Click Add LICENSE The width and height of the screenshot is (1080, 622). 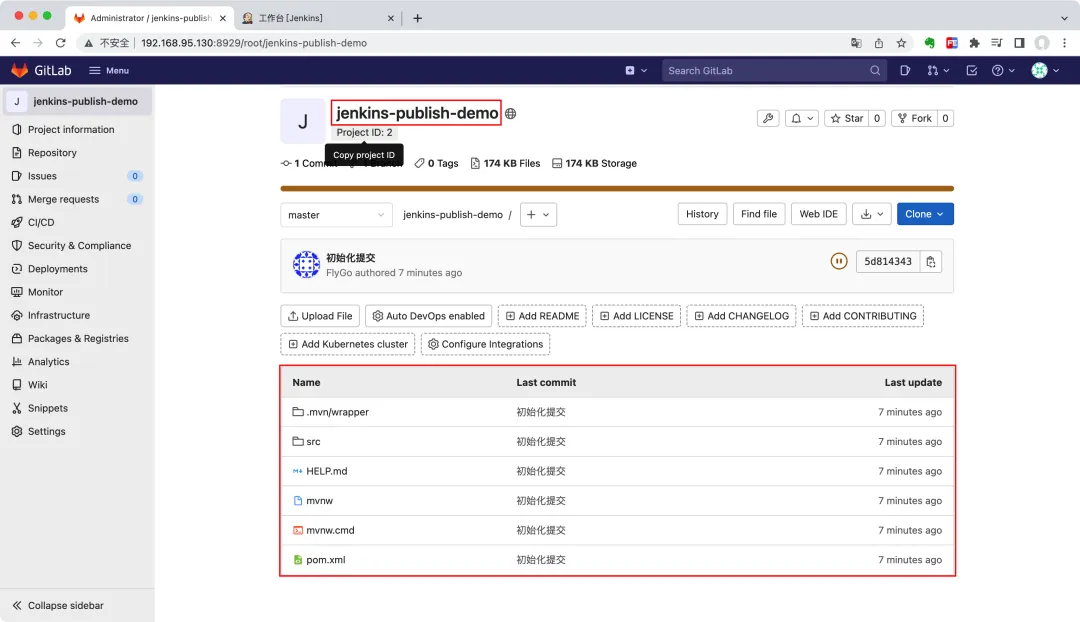[636, 316]
